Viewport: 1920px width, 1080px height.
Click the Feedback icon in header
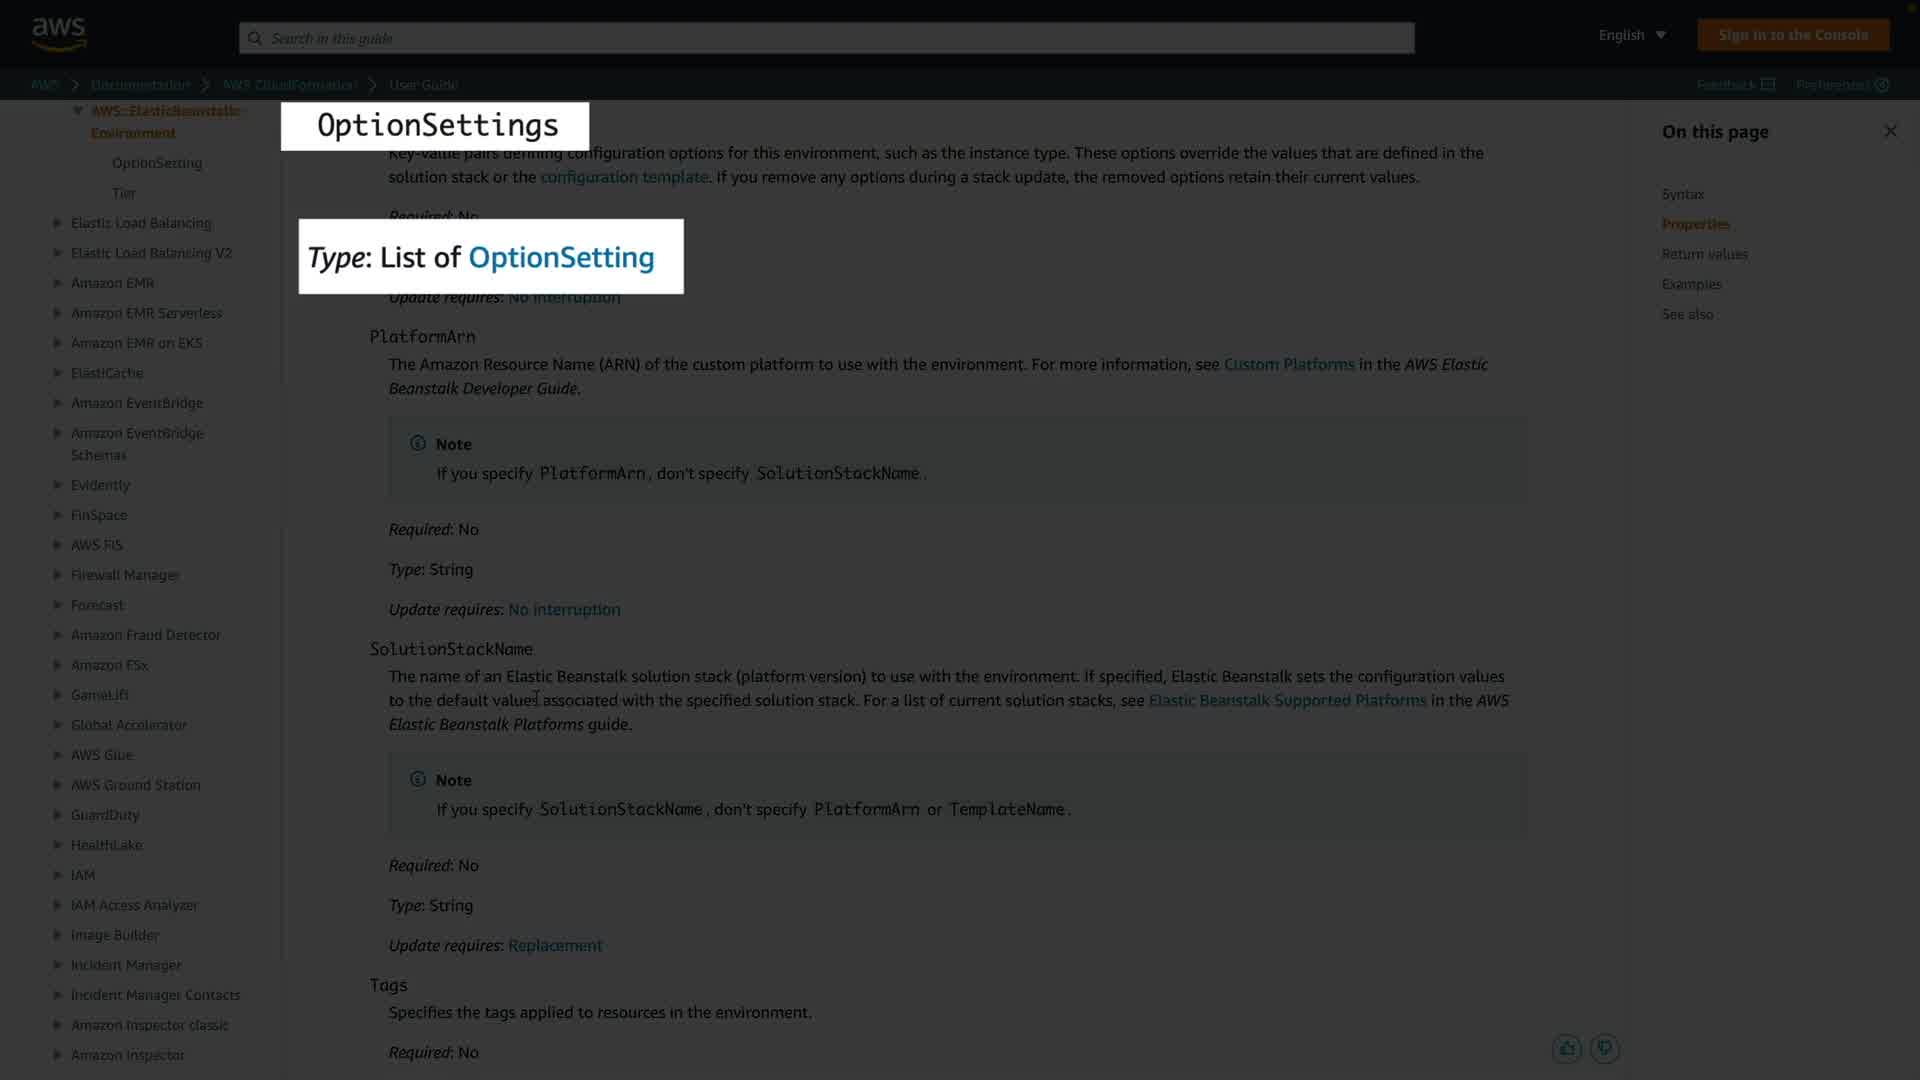[x=1768, y=85]
